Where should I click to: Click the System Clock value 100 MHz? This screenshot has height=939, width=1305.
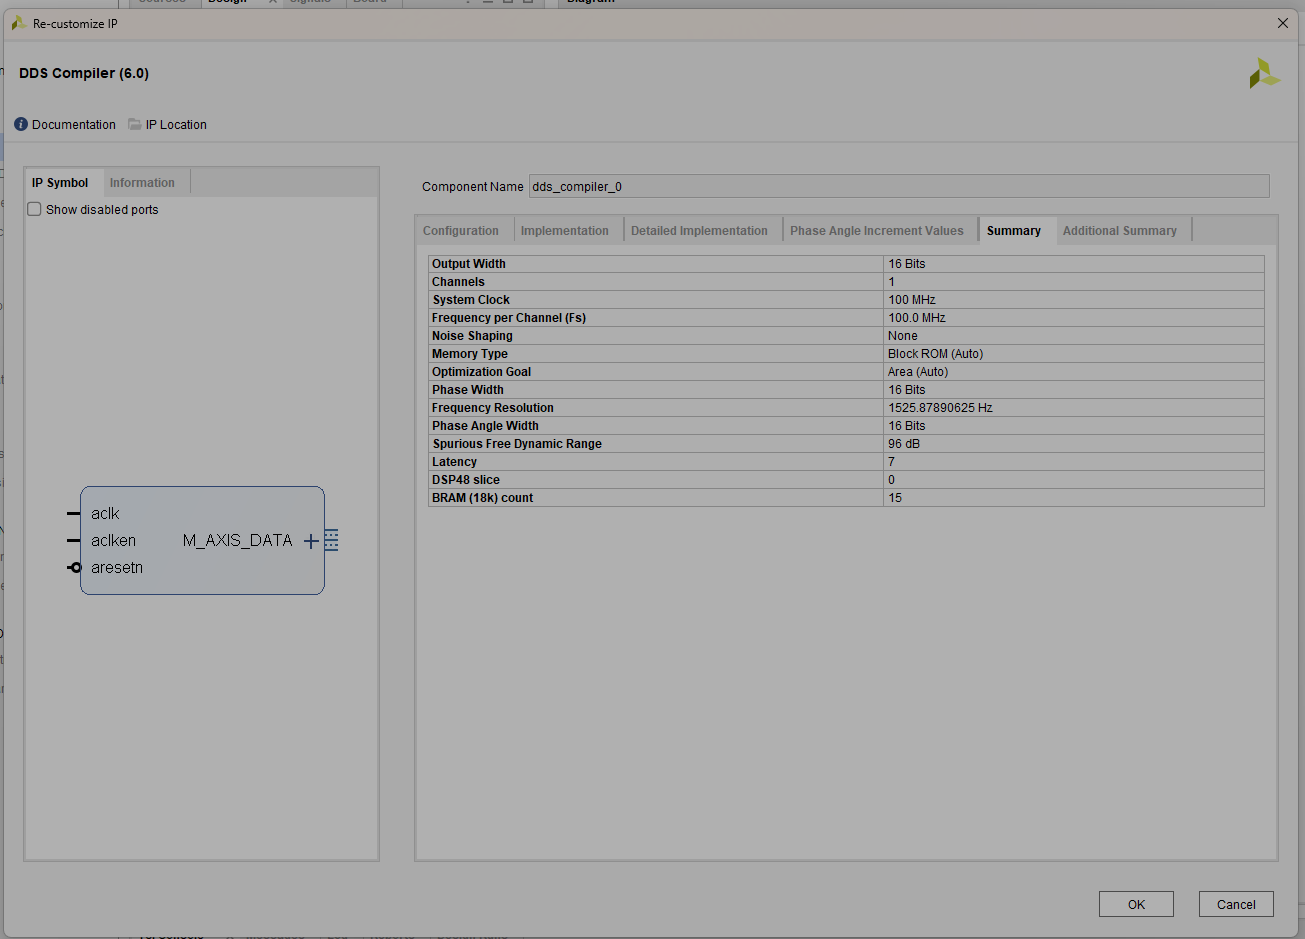[x=912, y=300]
